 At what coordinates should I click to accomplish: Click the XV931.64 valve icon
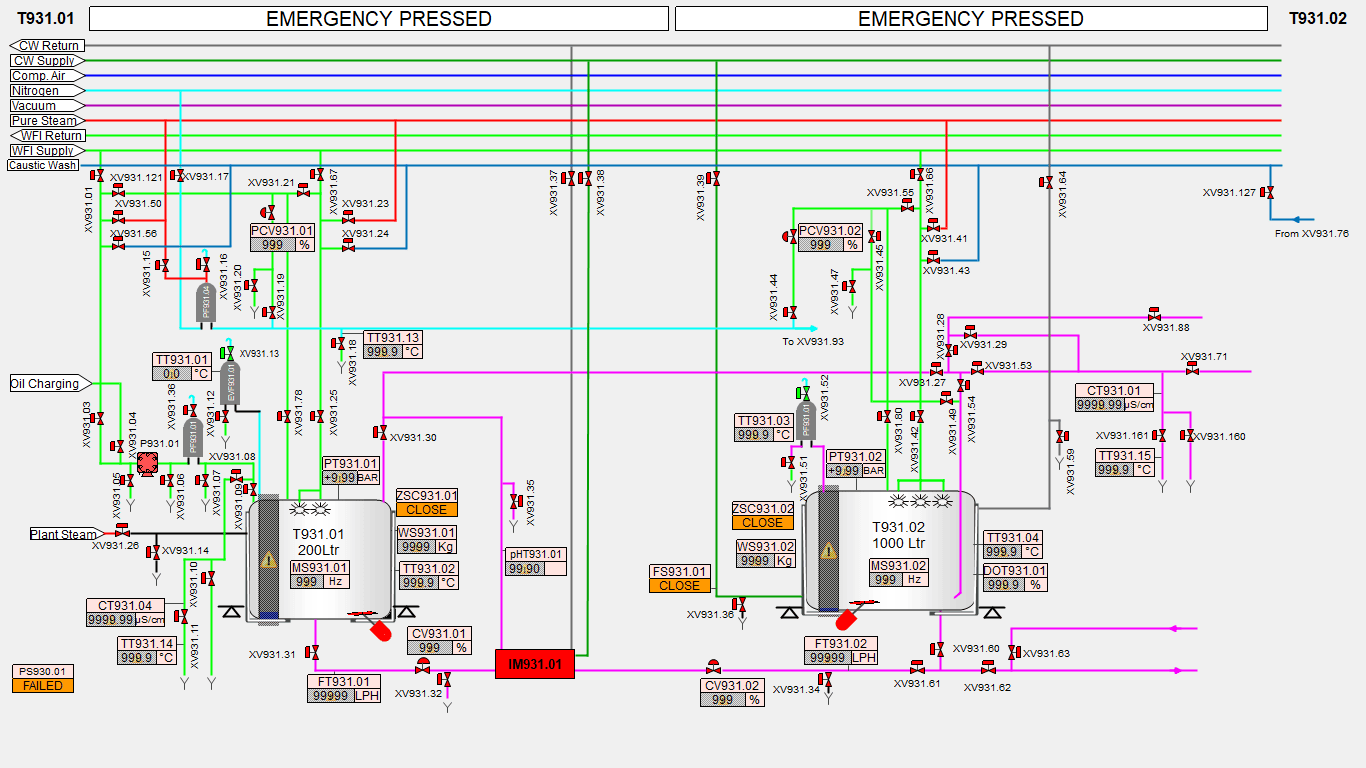click(1046, 182)
